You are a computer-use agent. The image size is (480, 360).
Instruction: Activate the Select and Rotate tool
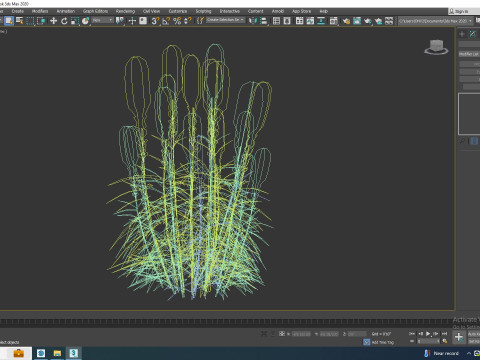pos(64,21)
